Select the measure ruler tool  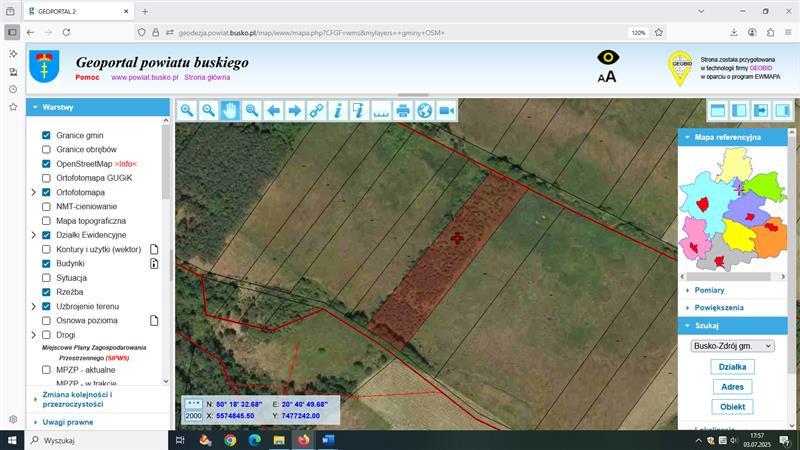coord(381,110)
